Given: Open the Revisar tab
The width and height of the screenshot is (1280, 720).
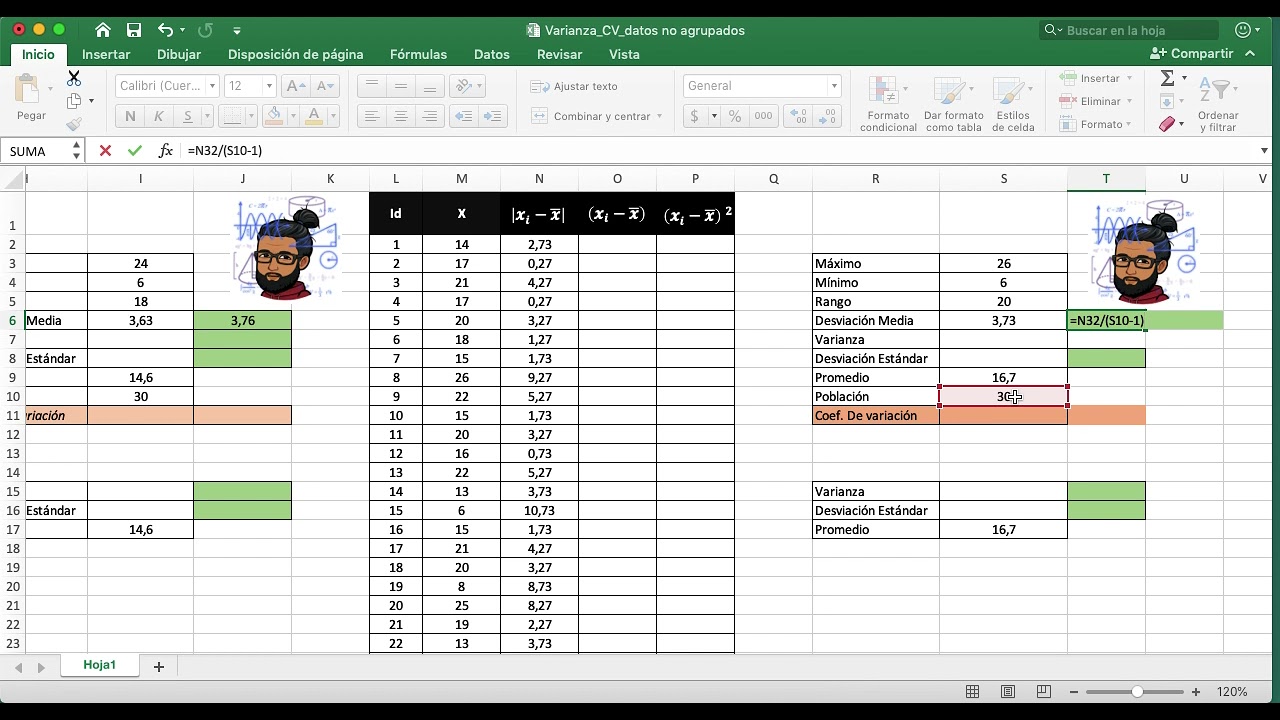Looking at the screenshot, I should (560, 55).
